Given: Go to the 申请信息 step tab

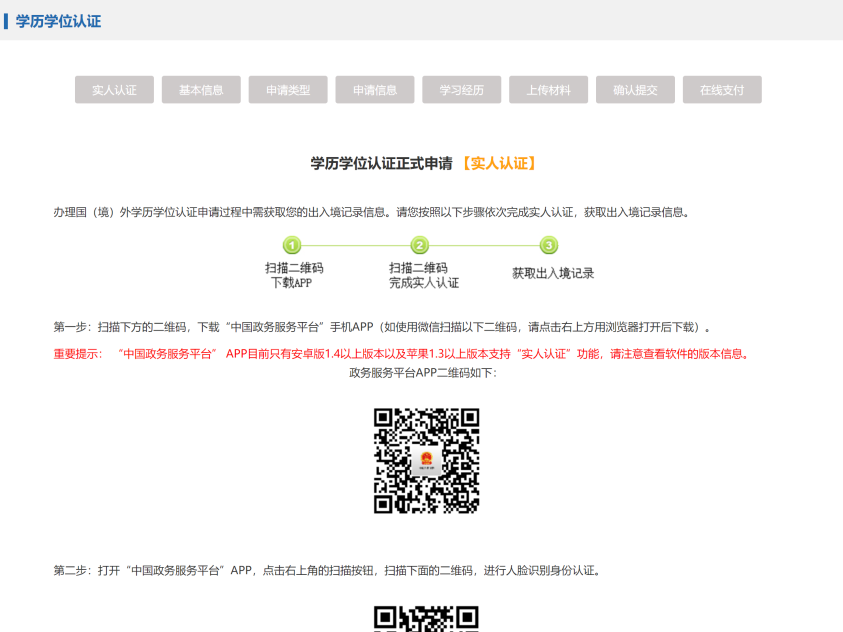Looking at the screenshot, I should (x=375, y=90).
